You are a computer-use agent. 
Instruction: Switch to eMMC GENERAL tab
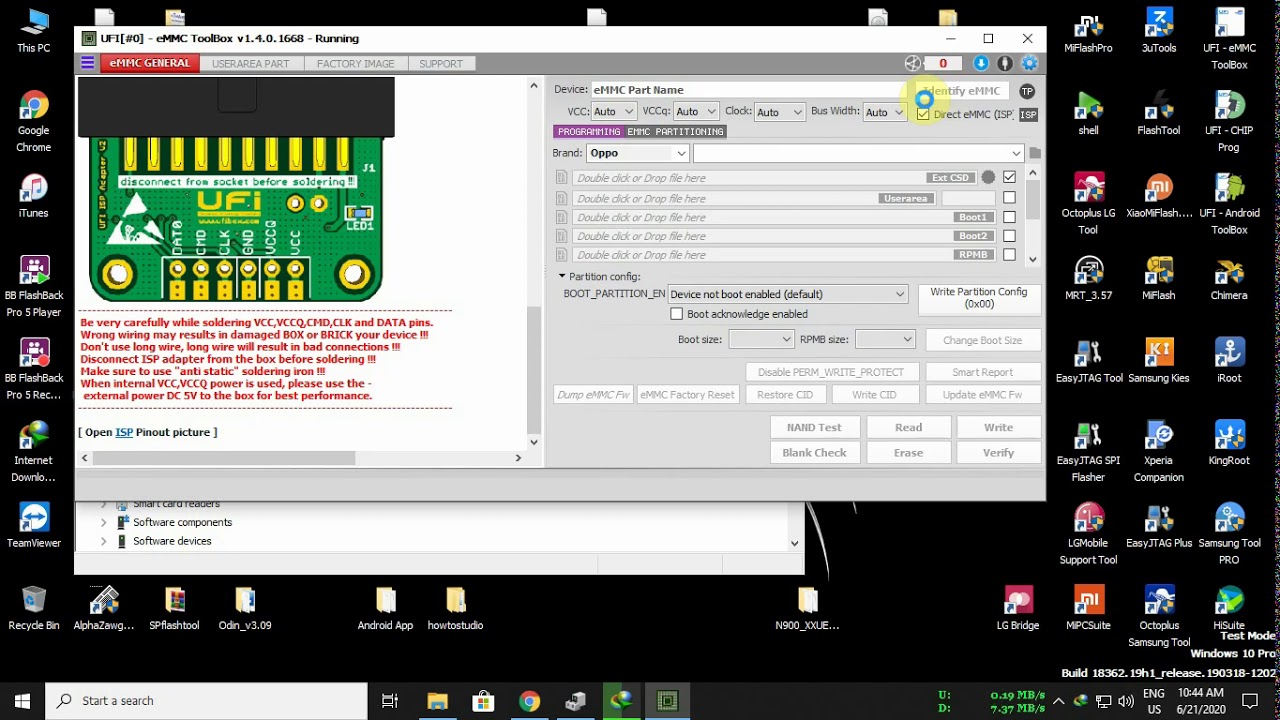[149, 63]
